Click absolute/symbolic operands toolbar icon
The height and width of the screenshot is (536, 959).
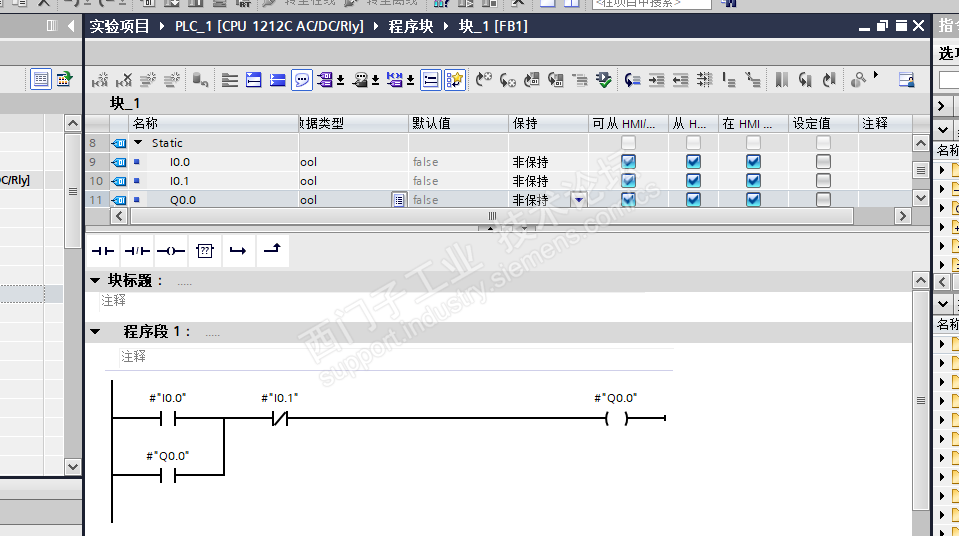[325, 80]
